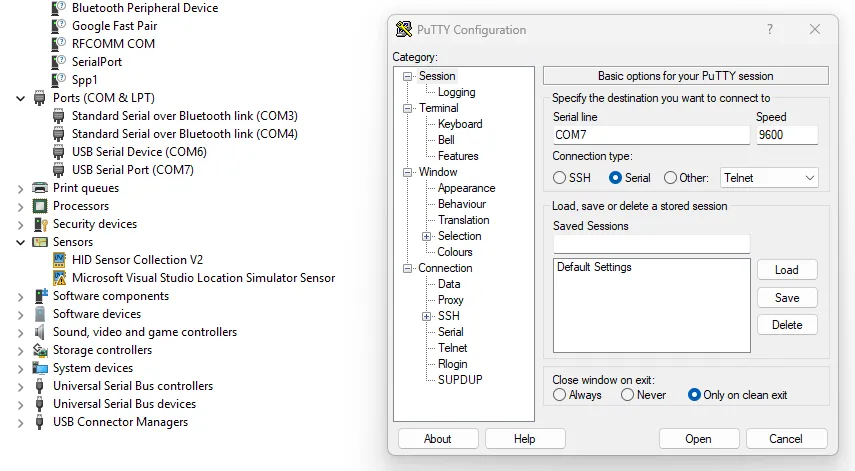The width and height of the screenshot is (855, 471).
Task: Click the Processors chip icon
Action: coord(40,206)
